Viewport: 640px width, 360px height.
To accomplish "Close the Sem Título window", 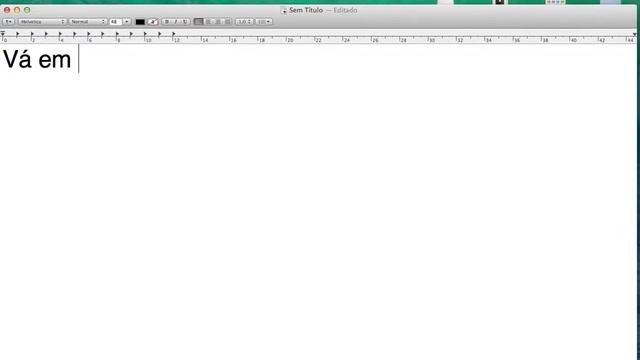I will point(7,10).
